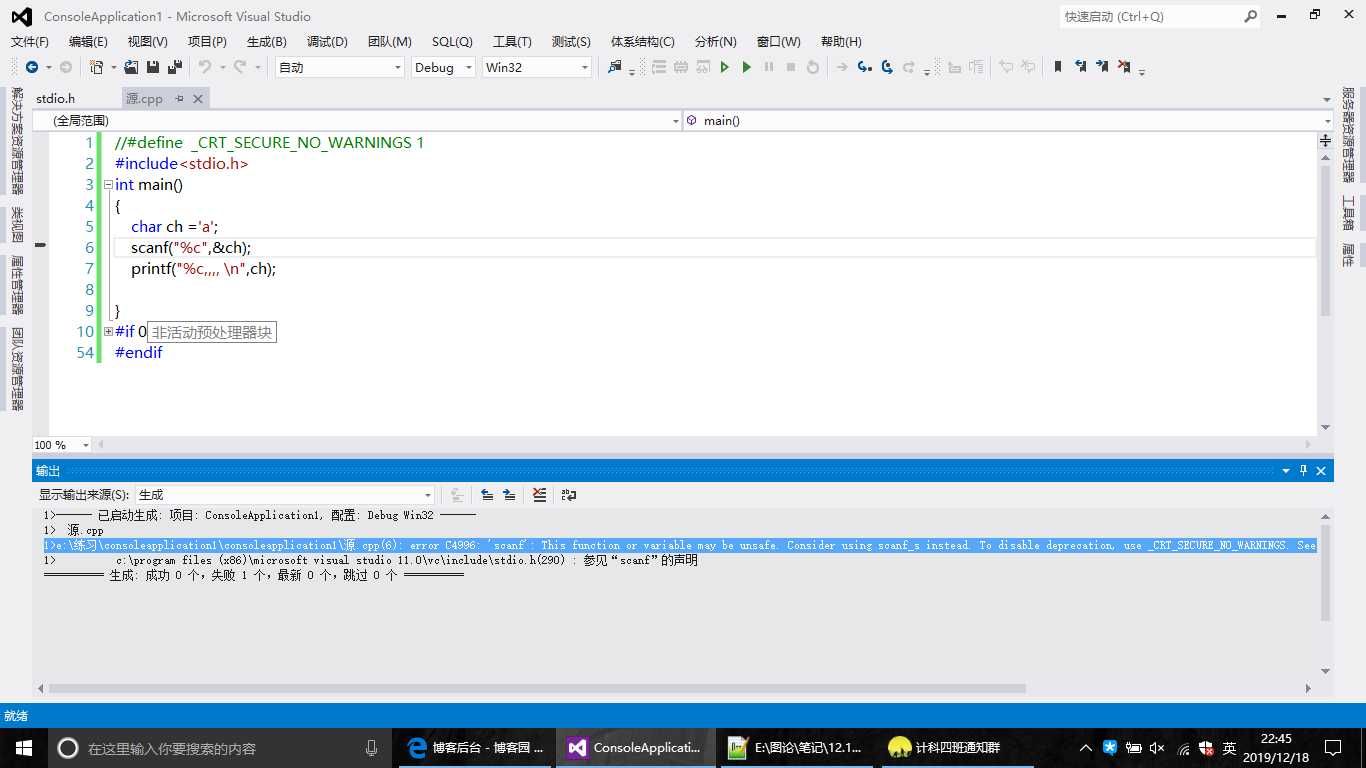
Task: Save current file with the Save icon
Action: point(153,67)
